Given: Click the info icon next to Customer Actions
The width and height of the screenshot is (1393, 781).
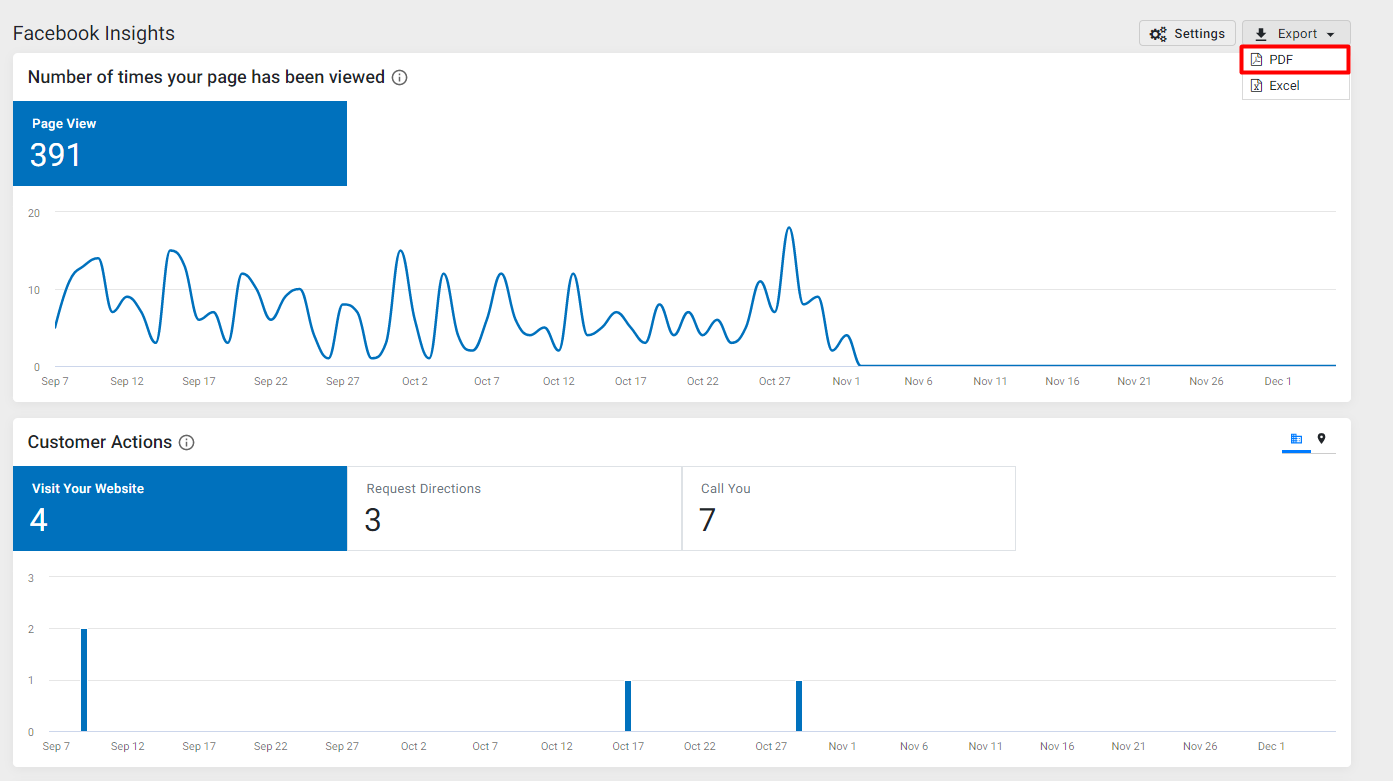Looking at the screenshot, I should (x=186, y=443).
